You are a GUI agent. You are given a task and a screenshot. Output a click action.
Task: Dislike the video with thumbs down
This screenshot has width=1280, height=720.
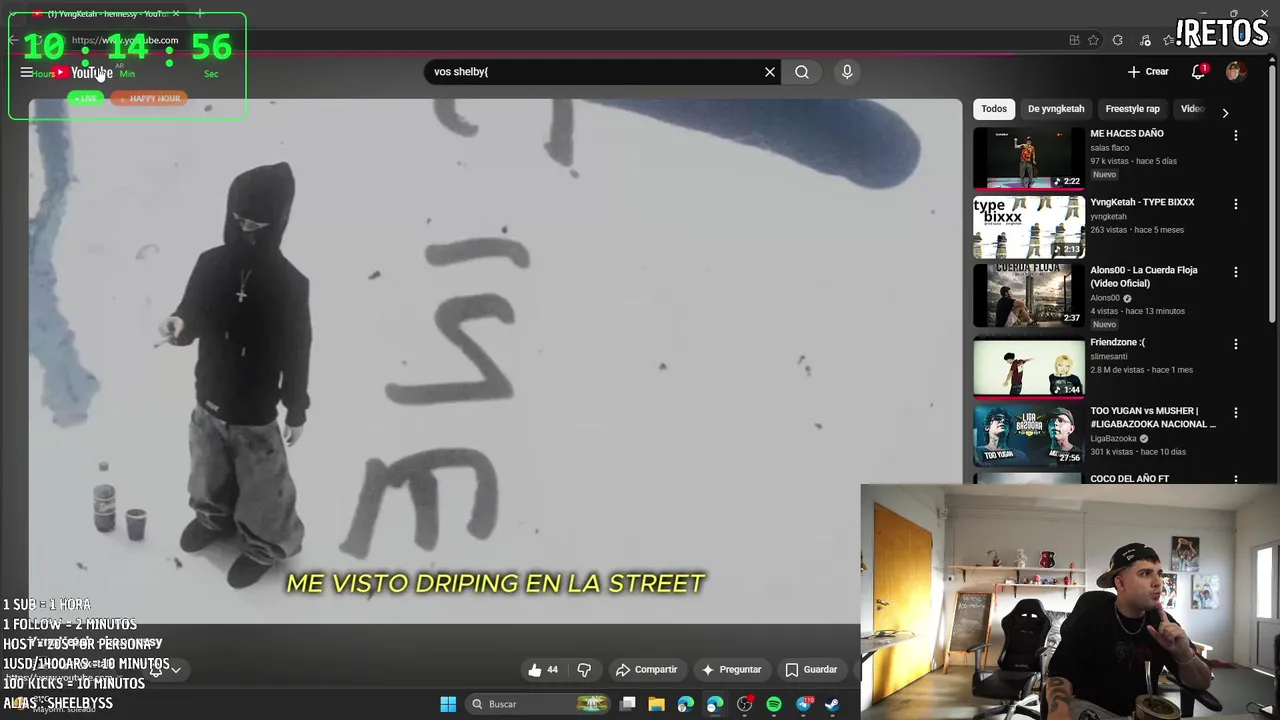(584, 670)
